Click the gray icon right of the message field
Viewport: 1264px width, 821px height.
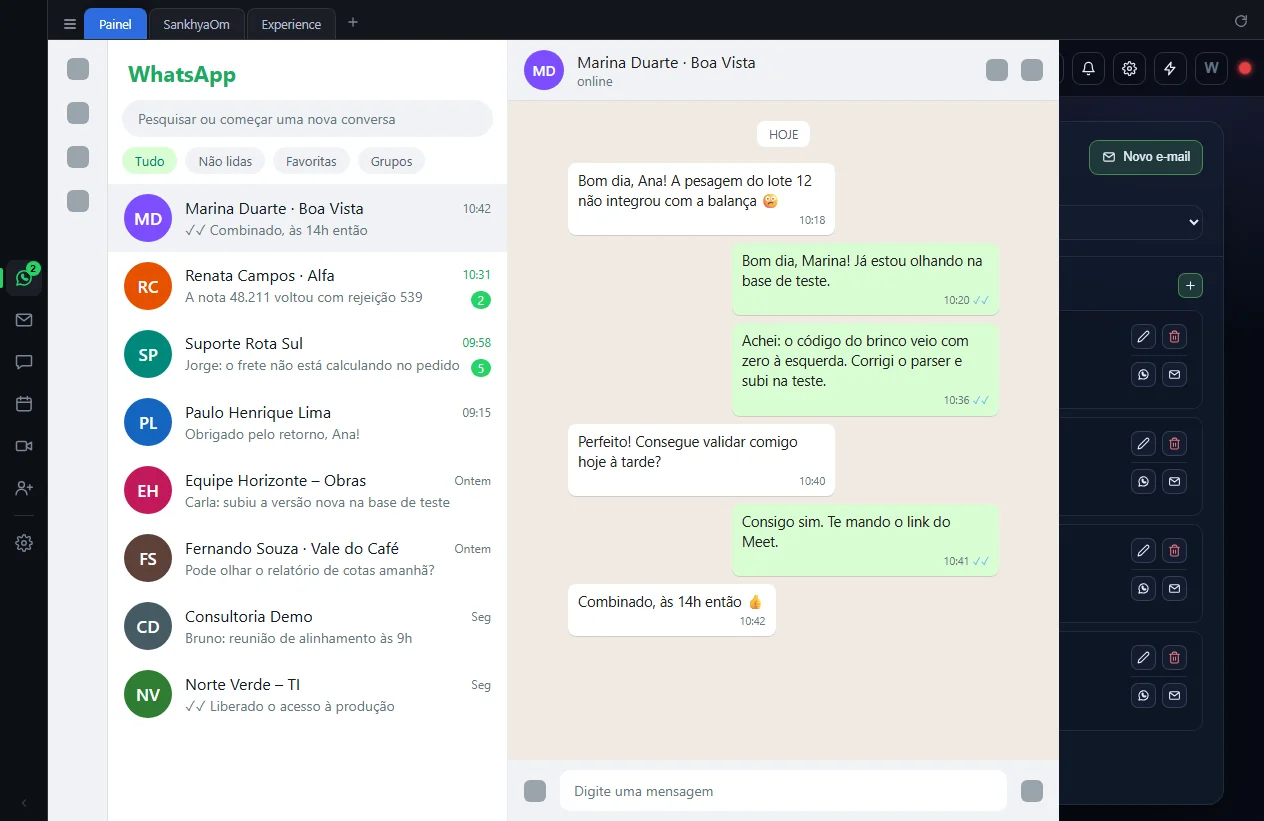pos(1032,791)
